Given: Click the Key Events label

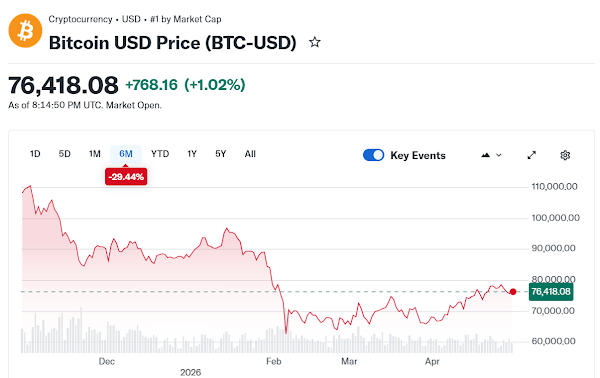Looking at the screenshot, I should [418, 155].
